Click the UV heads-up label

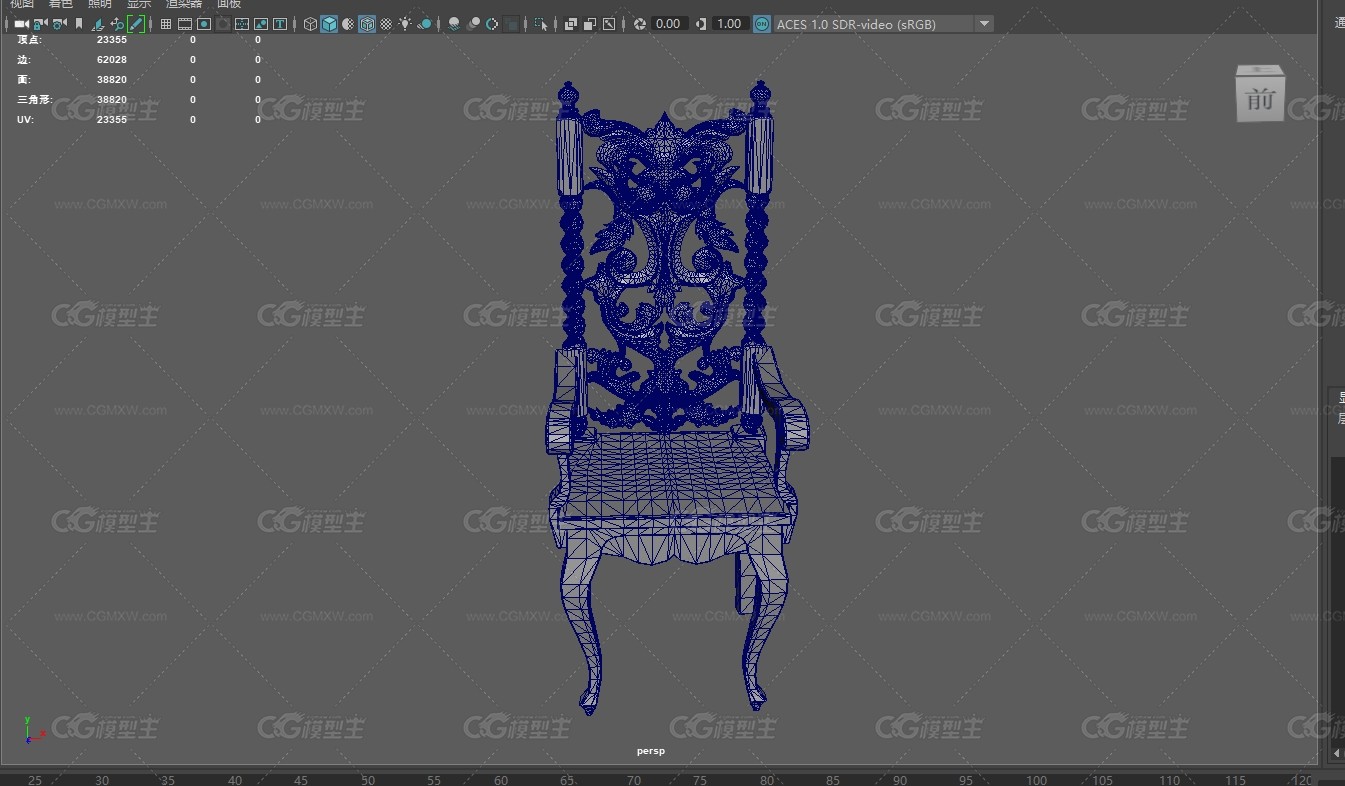(x=24, y=120)
